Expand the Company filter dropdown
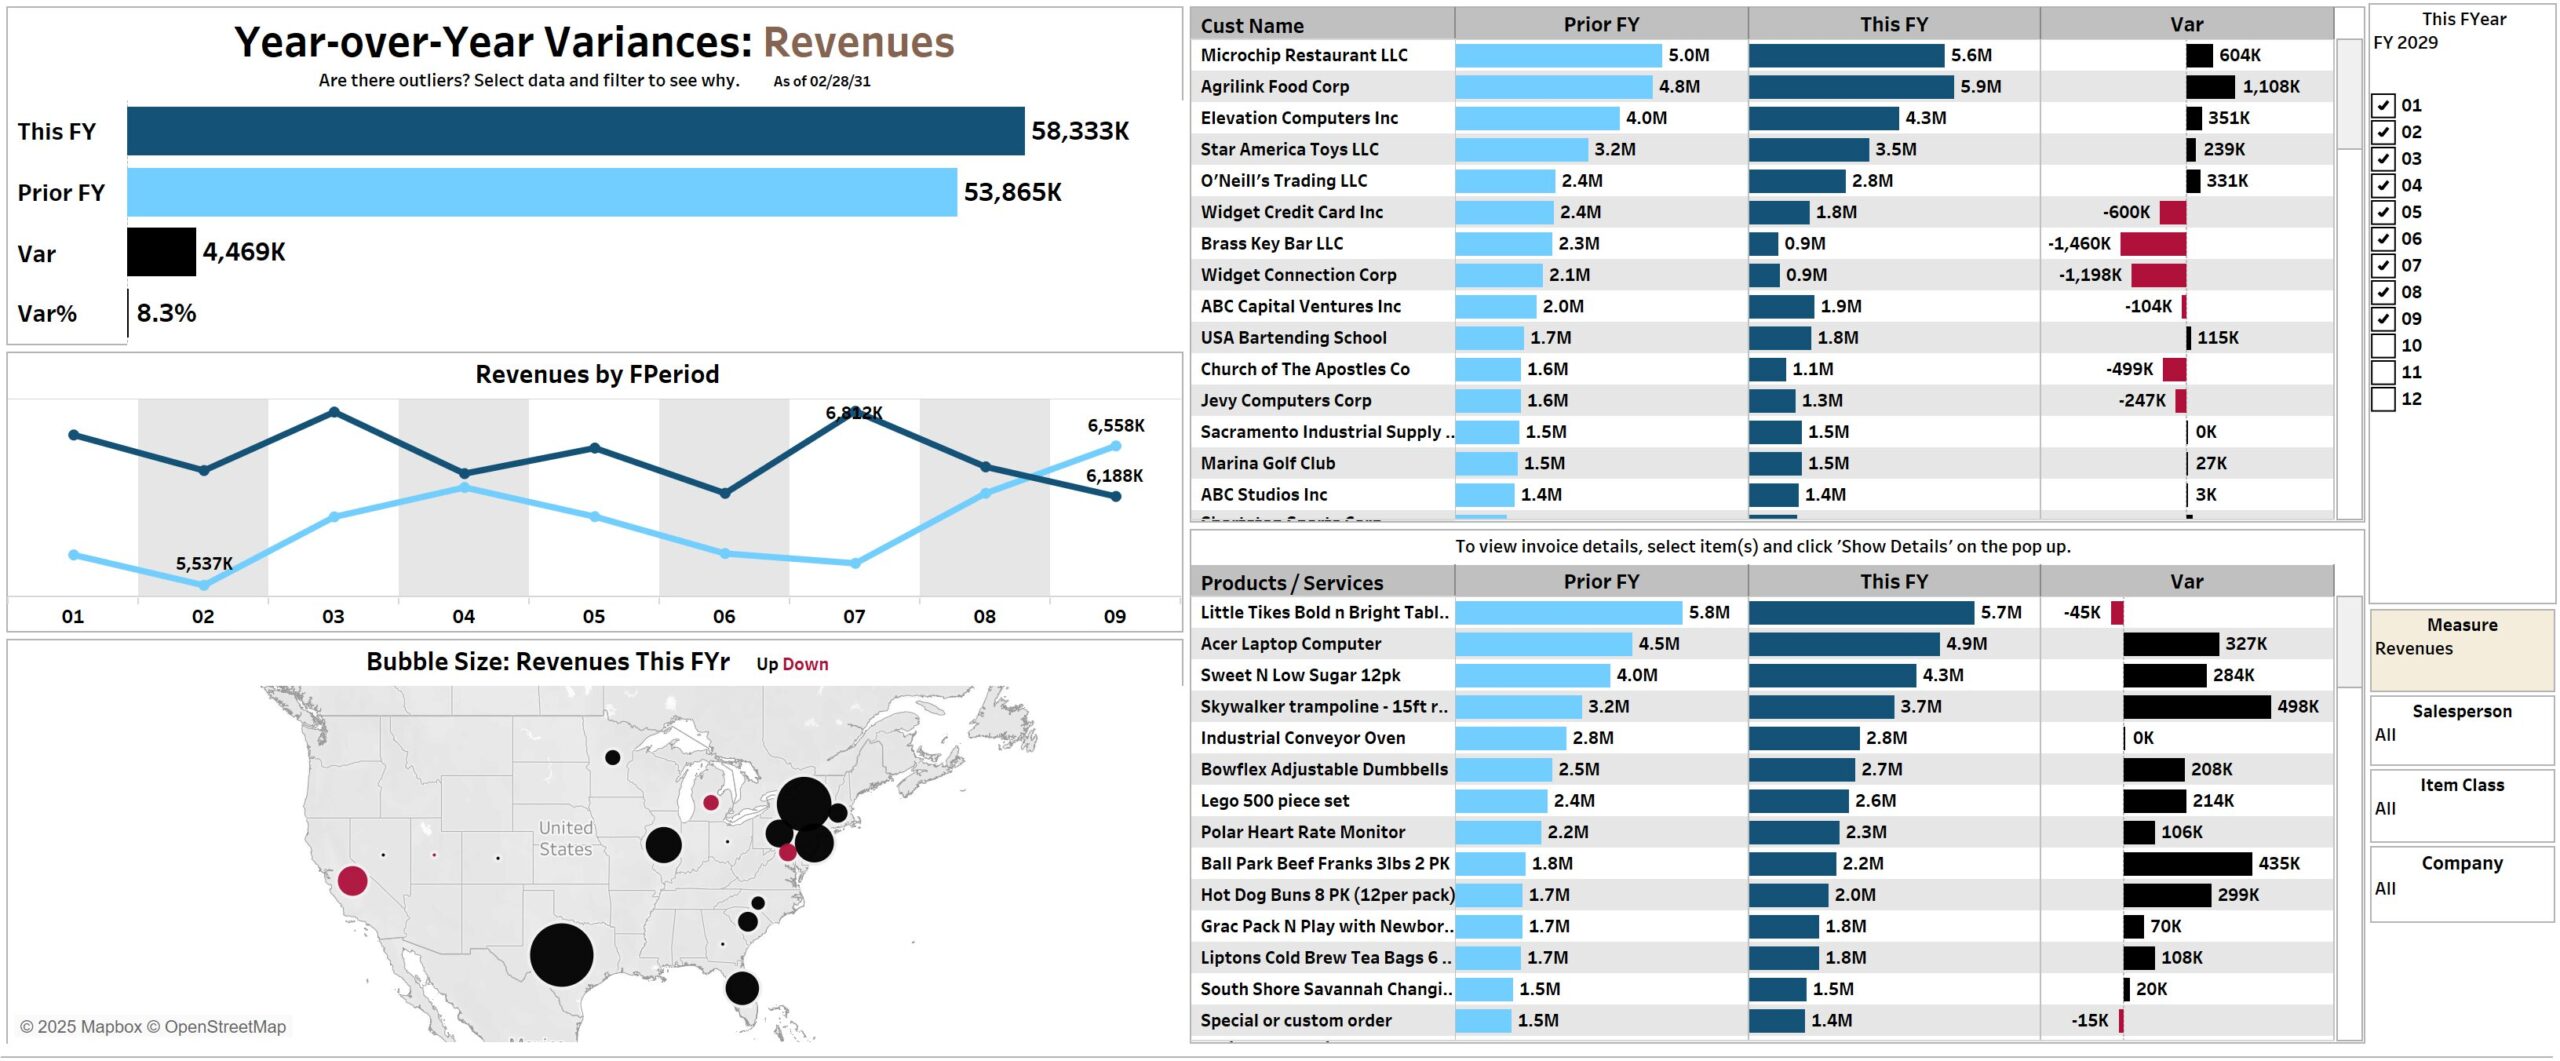Image resolution: width=2560 pixels, height=1061 pixels. (2461, 889)
